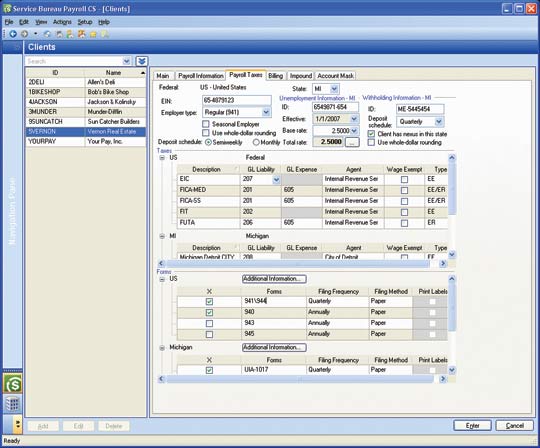540x448 pixels.
Task: Check Wage Exempt for FUTA row
Action: [404, 223]
